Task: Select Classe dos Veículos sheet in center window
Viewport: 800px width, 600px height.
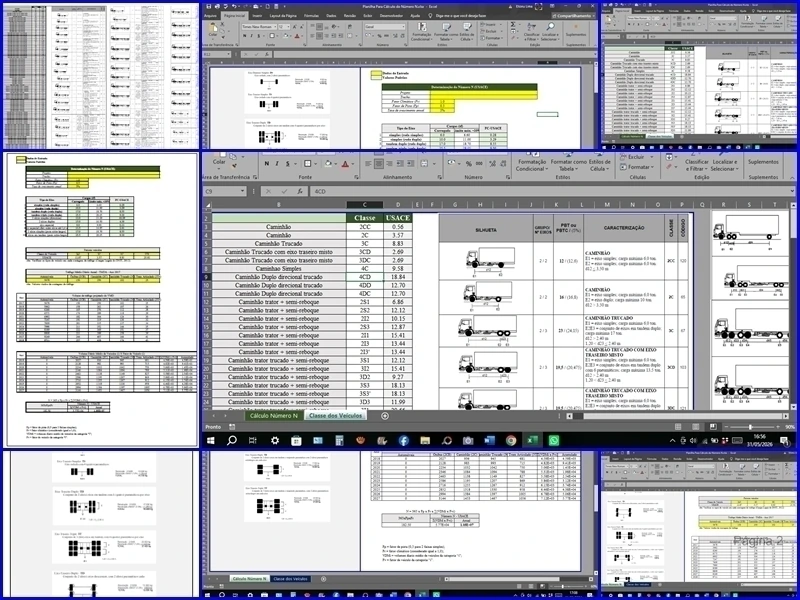Action: (x=335, y=416)
